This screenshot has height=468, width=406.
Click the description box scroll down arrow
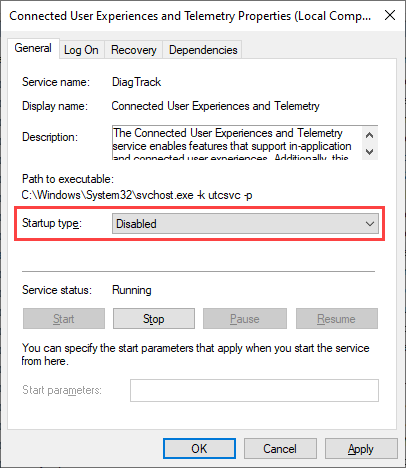369,152
